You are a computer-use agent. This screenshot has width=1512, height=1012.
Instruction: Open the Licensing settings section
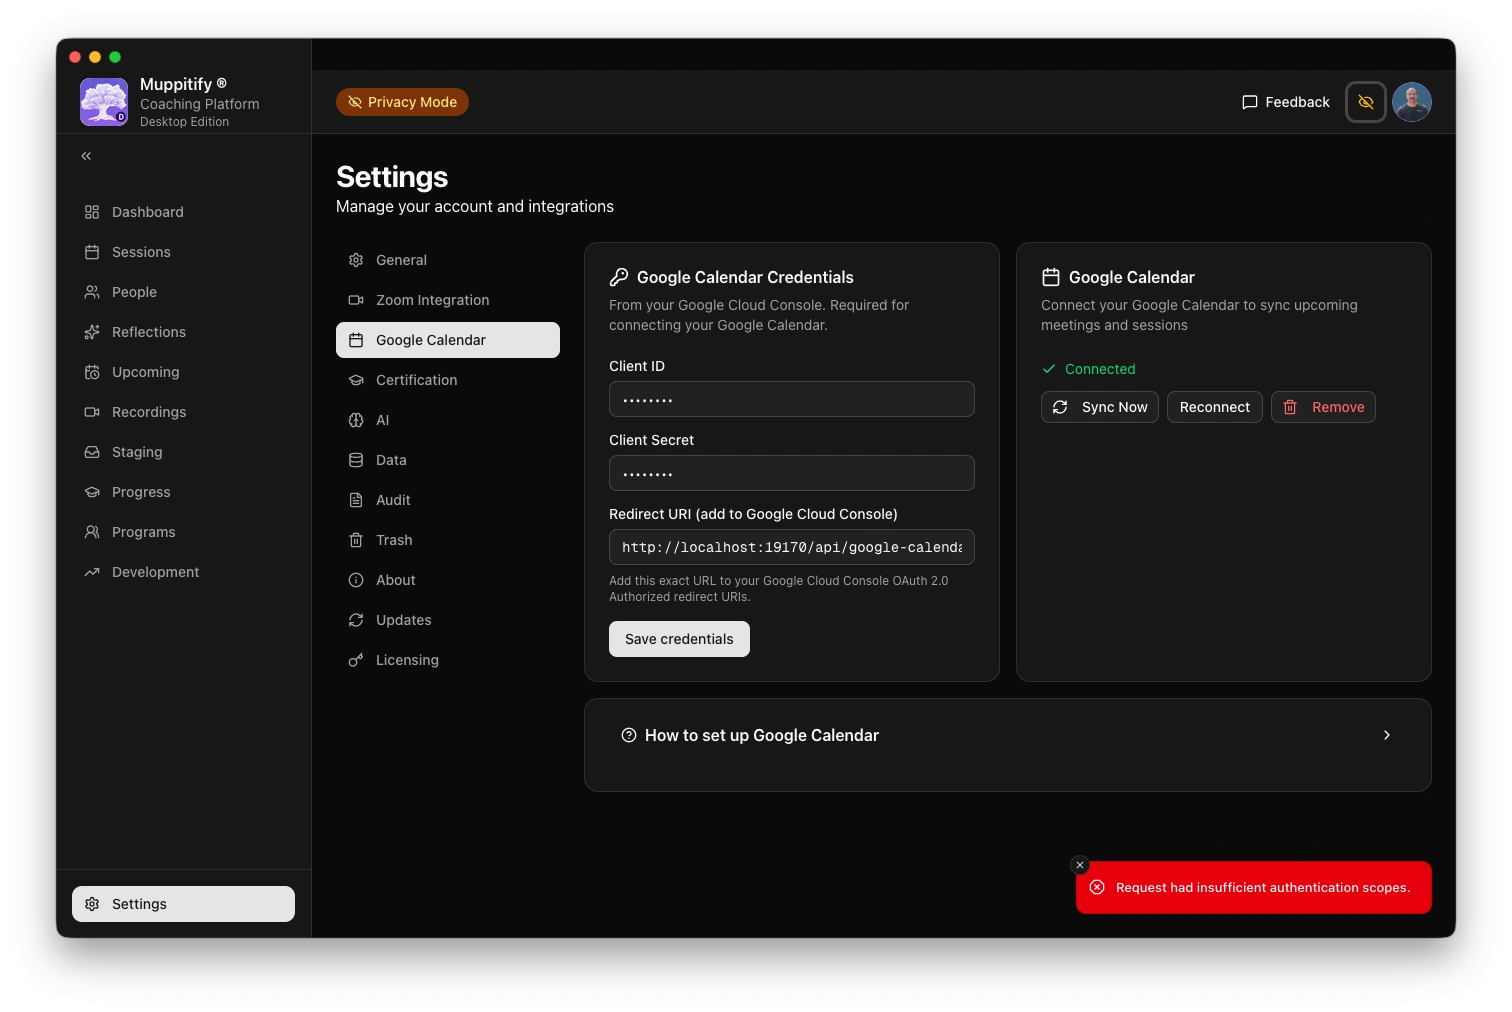[407, 660]
